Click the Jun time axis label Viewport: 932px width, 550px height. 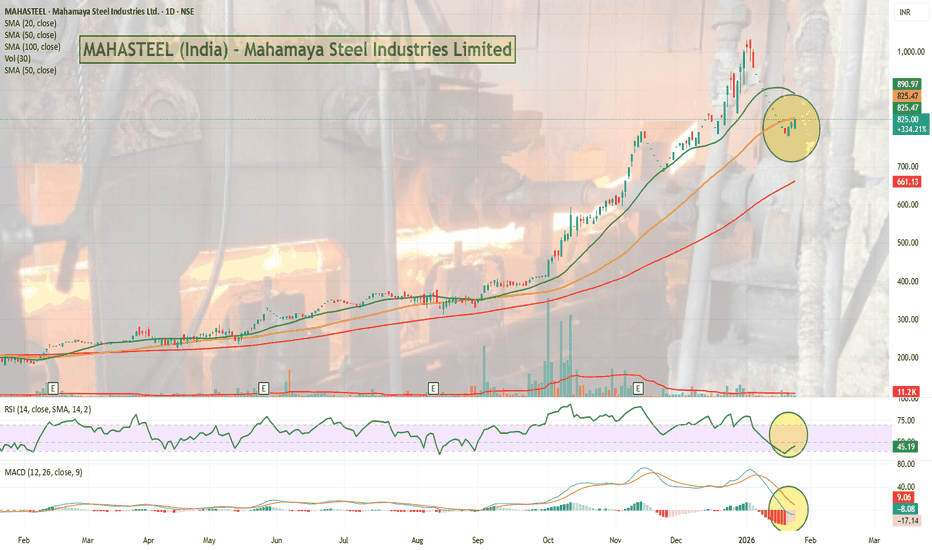coord(276,540)
